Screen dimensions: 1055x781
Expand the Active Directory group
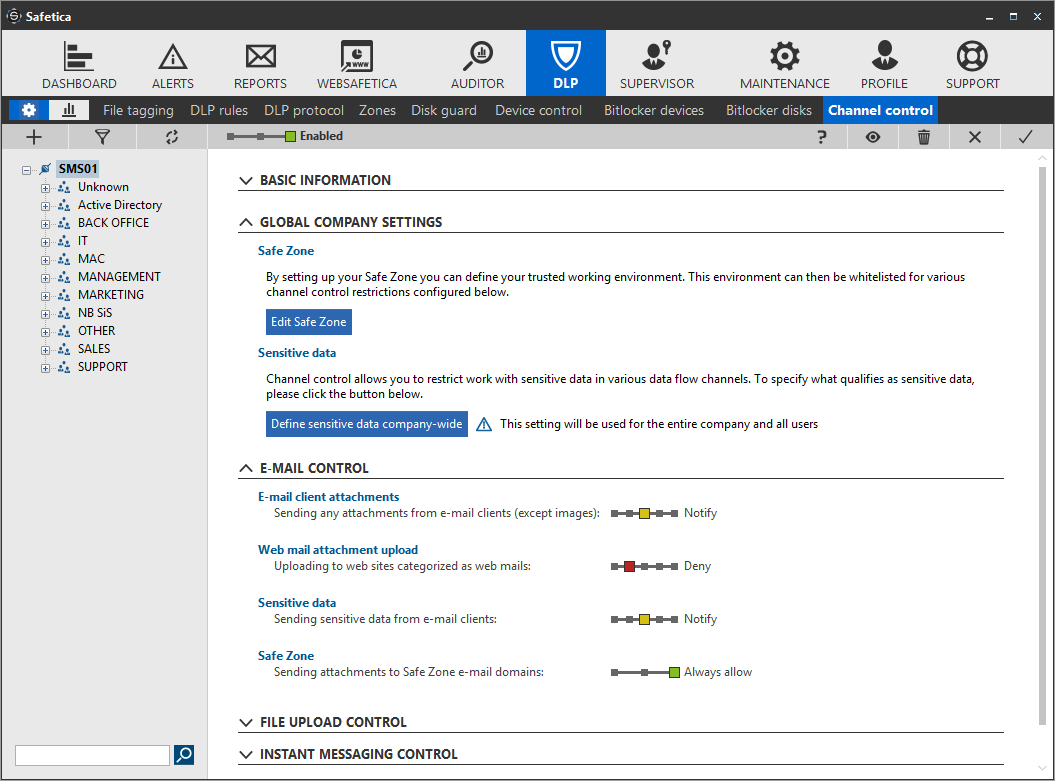[45, 207]
